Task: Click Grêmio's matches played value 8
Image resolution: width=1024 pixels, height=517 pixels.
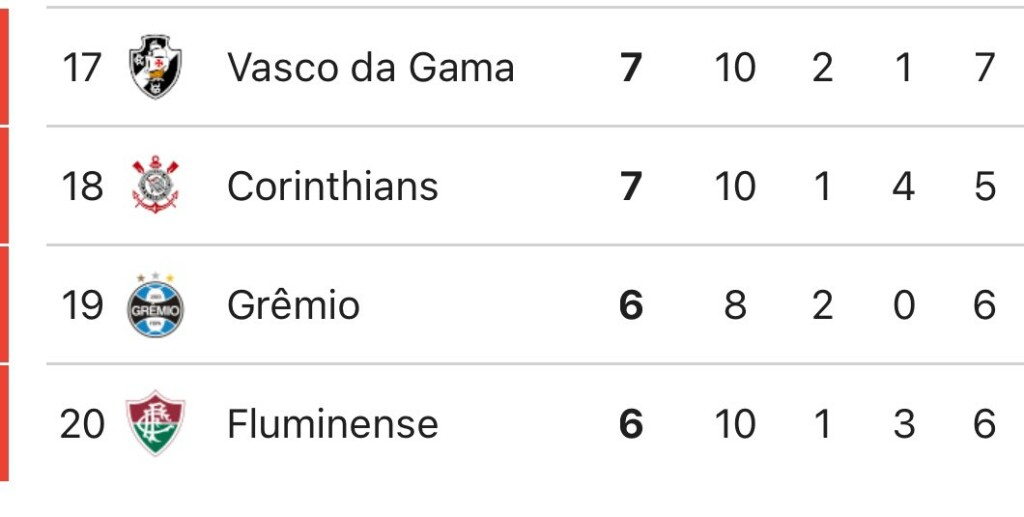Action: [735, 306]
